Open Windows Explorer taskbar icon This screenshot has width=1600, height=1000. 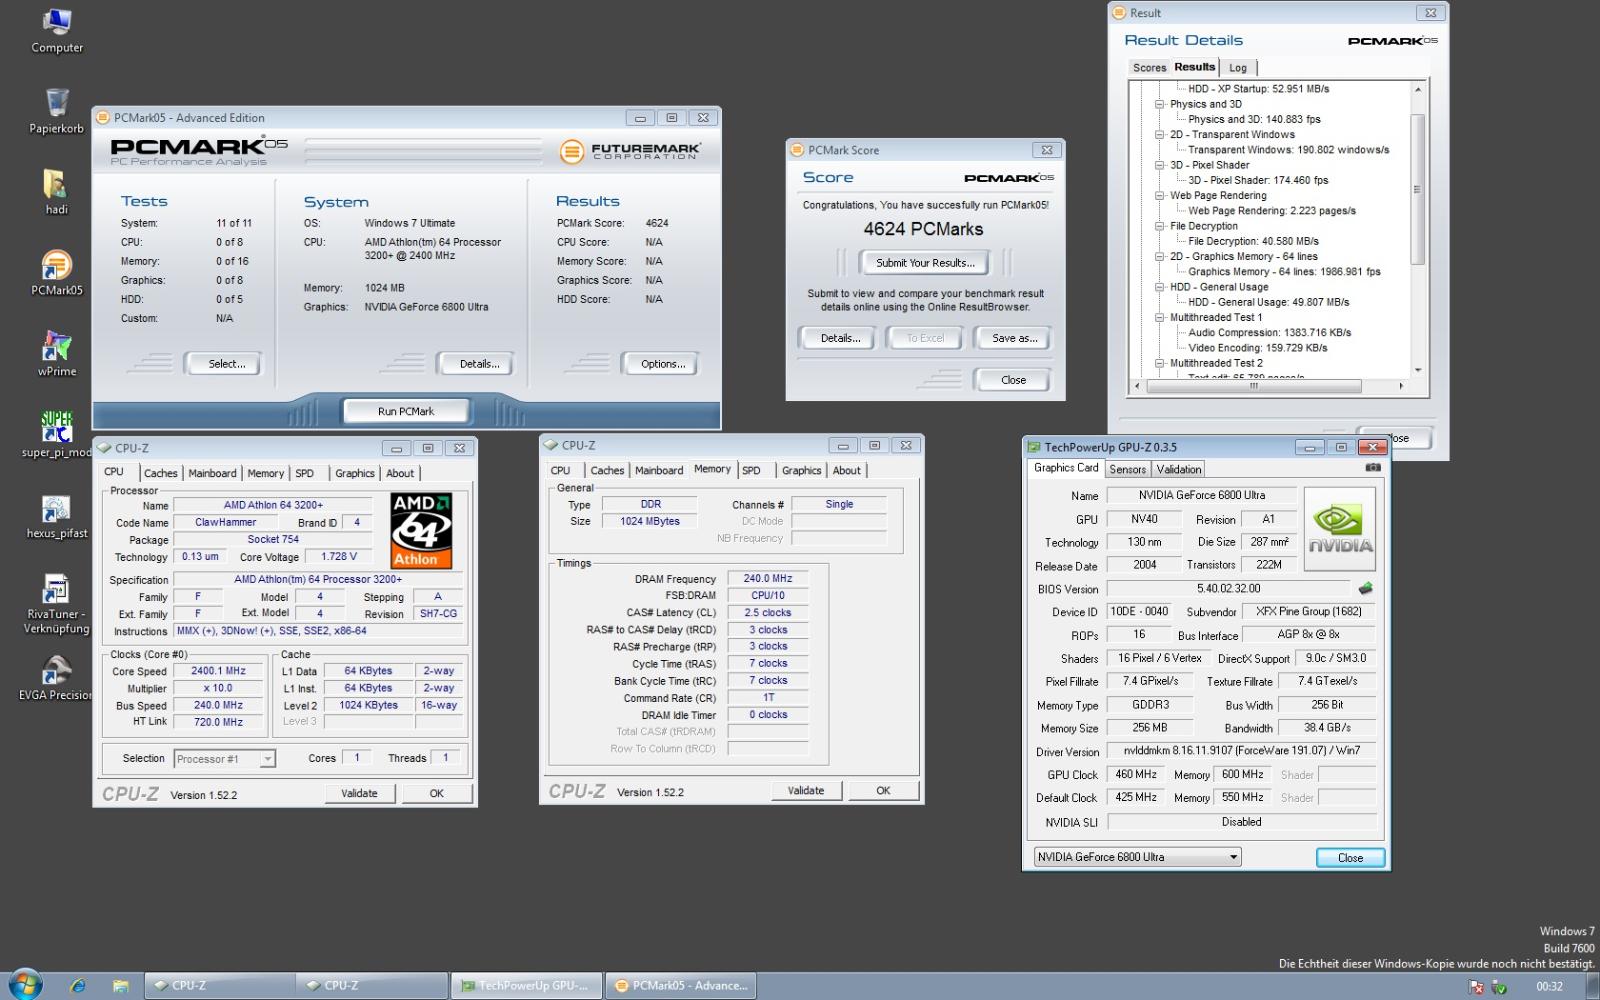tap(120, 986)
